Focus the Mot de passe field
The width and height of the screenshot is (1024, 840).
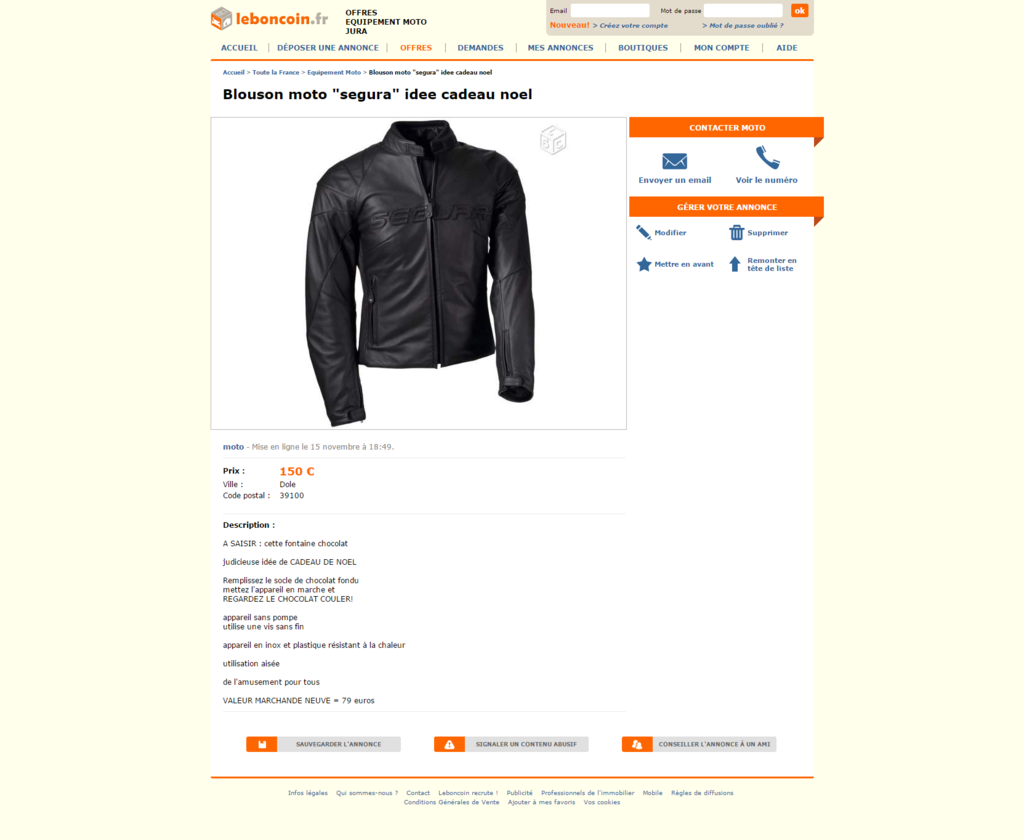click(743, 10)
